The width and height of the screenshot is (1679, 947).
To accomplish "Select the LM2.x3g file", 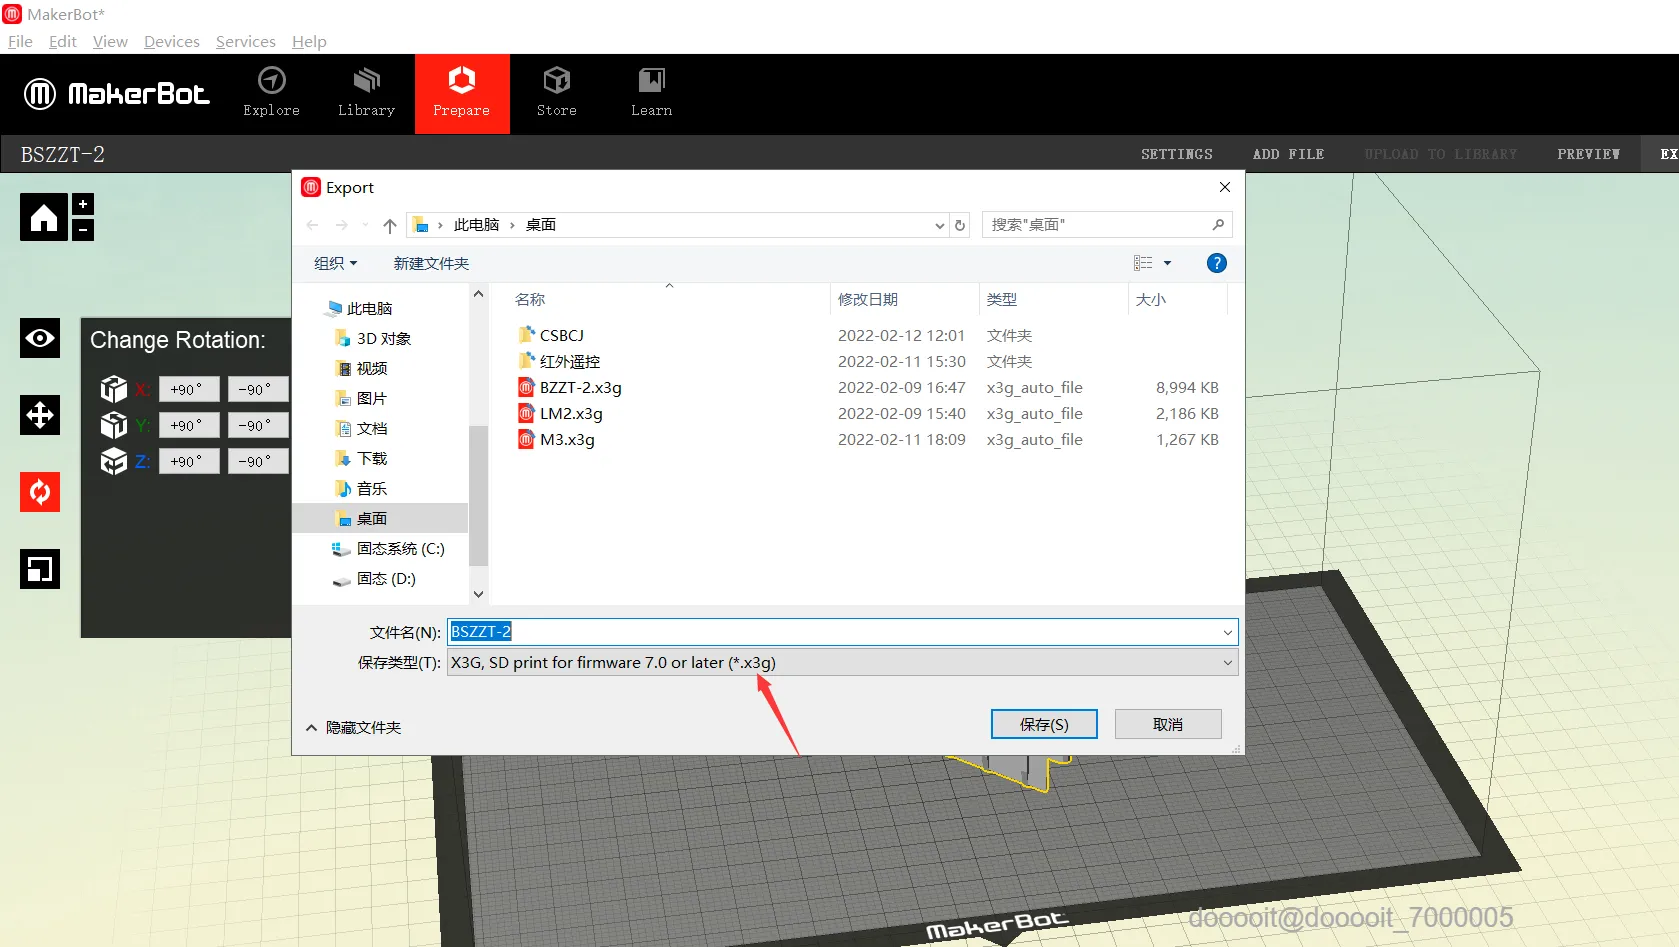I will click(571, 413).
